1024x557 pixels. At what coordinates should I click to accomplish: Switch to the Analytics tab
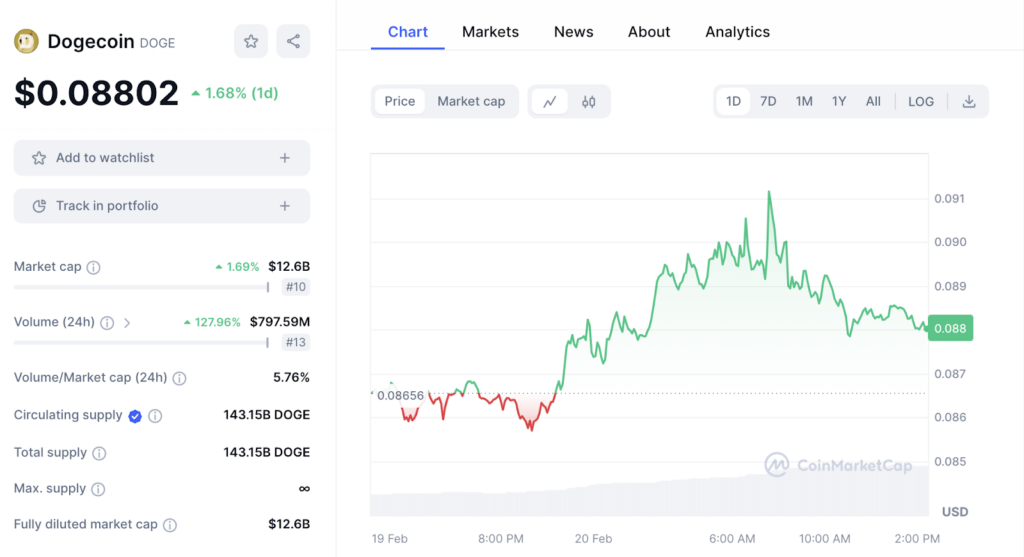tap(737, 32)
